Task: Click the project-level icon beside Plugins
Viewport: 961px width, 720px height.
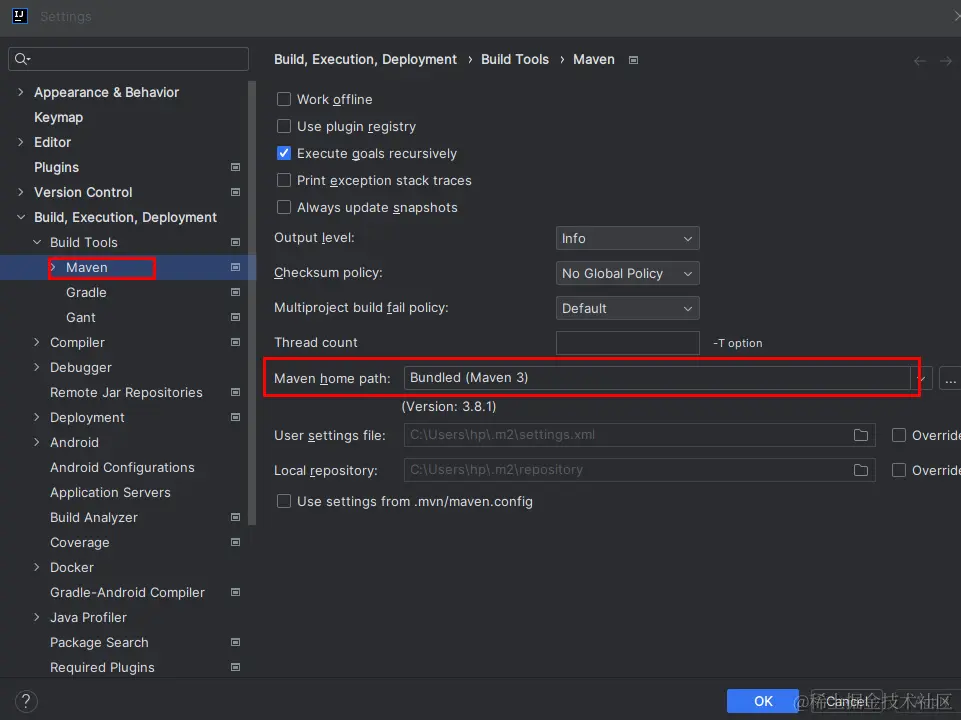Action: (x=235, y=167)
